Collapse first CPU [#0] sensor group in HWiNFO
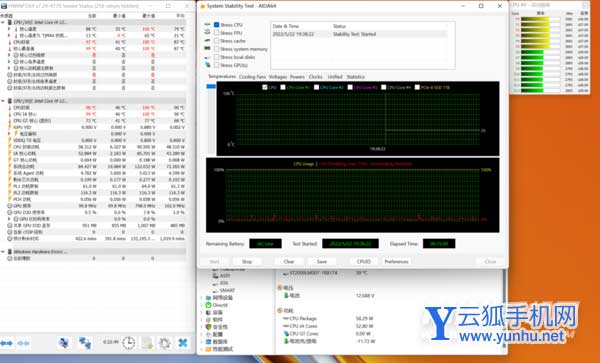The image size is (600, 363). (x=3, y=23)
